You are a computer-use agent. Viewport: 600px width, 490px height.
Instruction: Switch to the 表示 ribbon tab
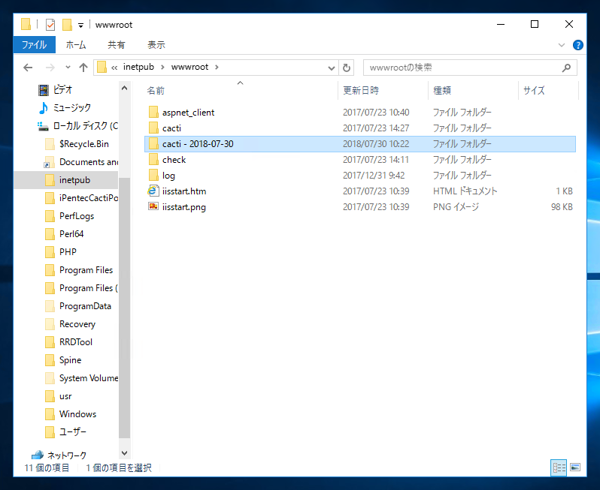coord(156,45)
